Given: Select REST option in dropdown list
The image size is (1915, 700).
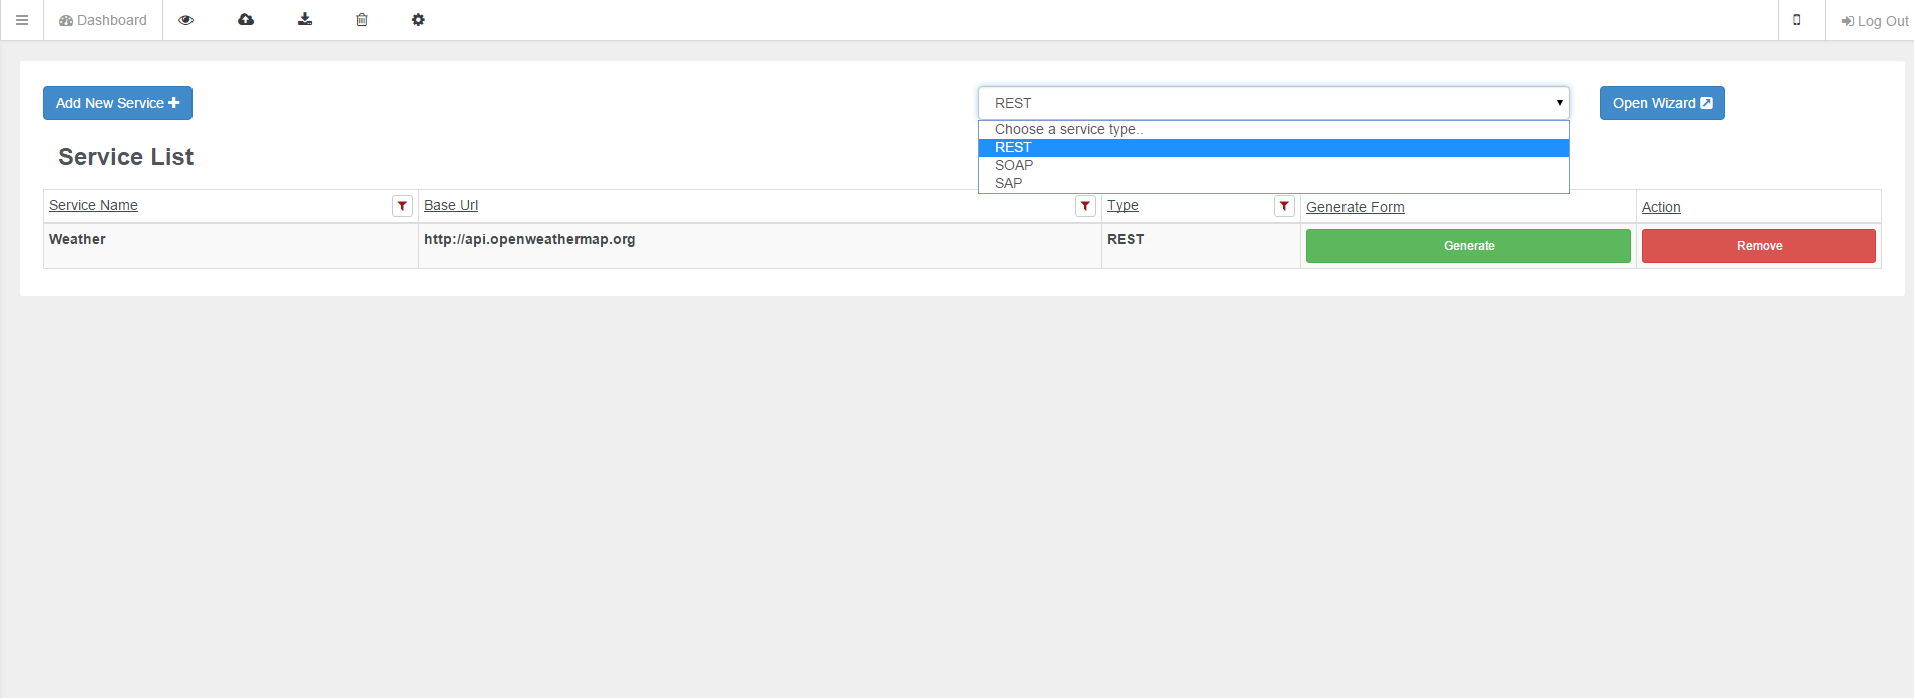Looking at the screenshot, I should [x=1013, y=148].
